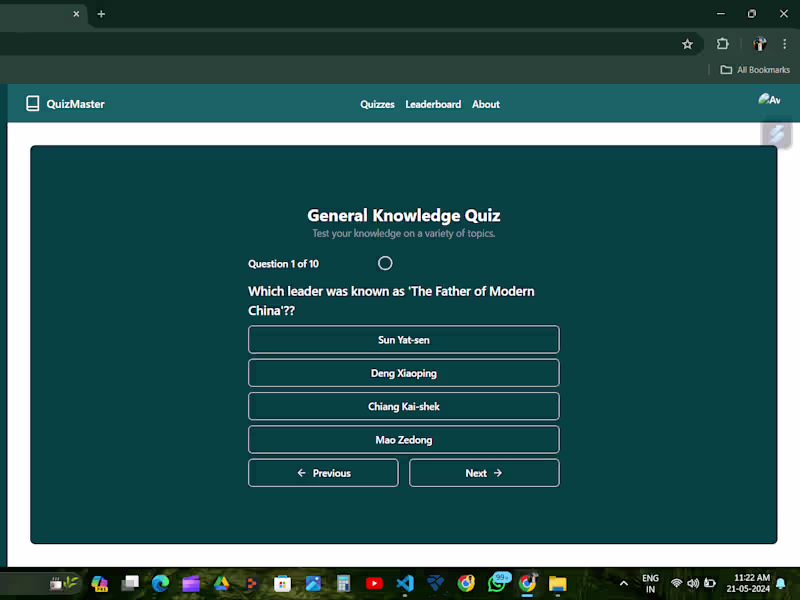Open Task View from the taskbar
Screen dimensions: 800x600
tap(130, 583)
